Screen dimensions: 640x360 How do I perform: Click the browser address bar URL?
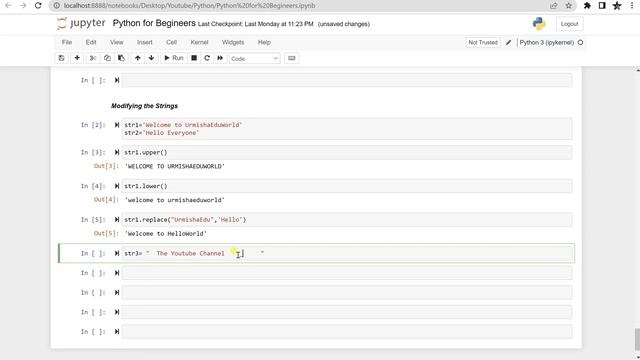pyautogui.click(x=189, y=6)
